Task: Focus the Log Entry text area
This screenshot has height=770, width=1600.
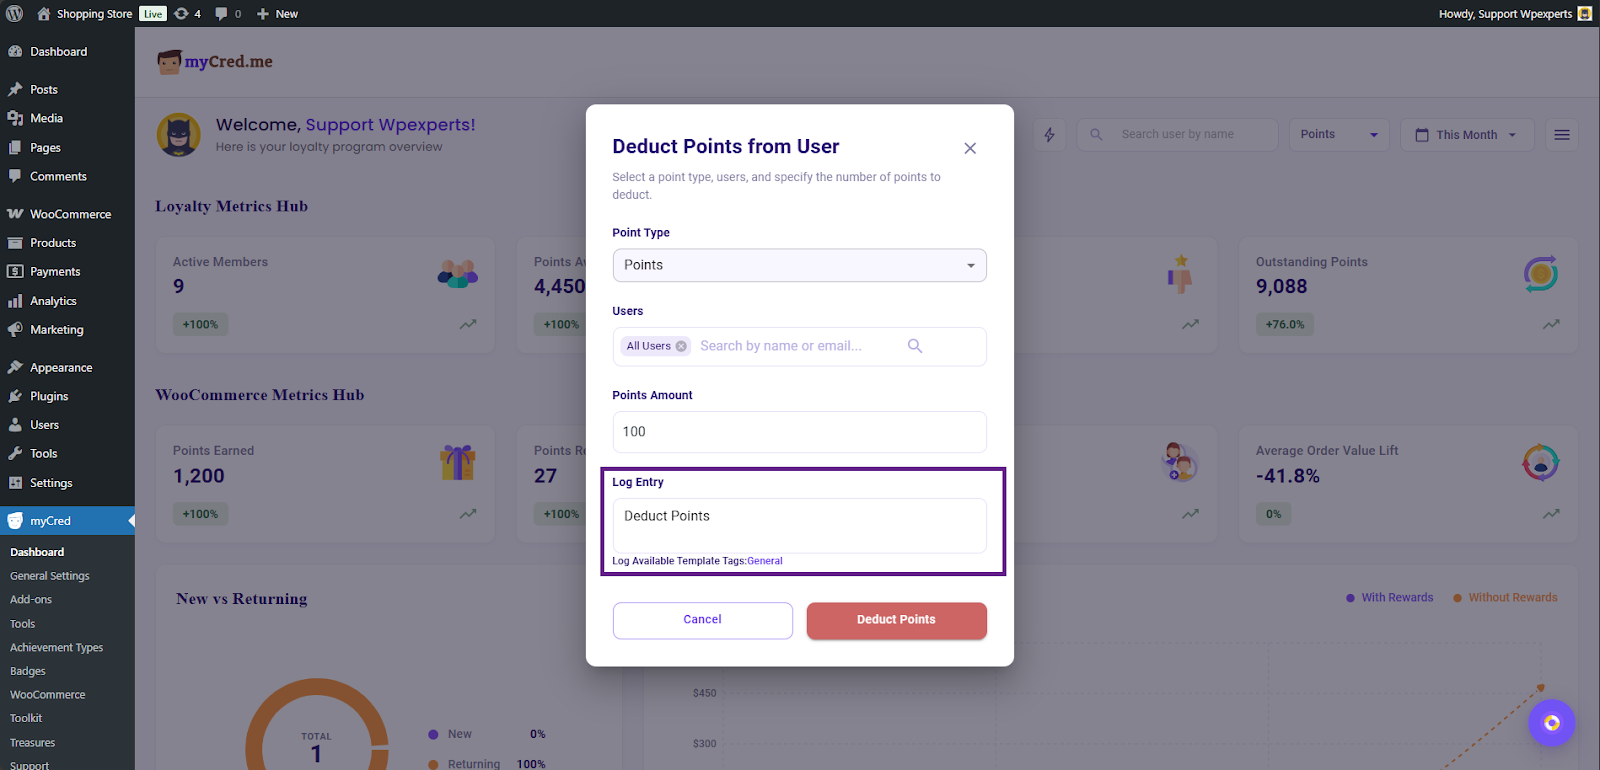Action: (x=799, y=525)
